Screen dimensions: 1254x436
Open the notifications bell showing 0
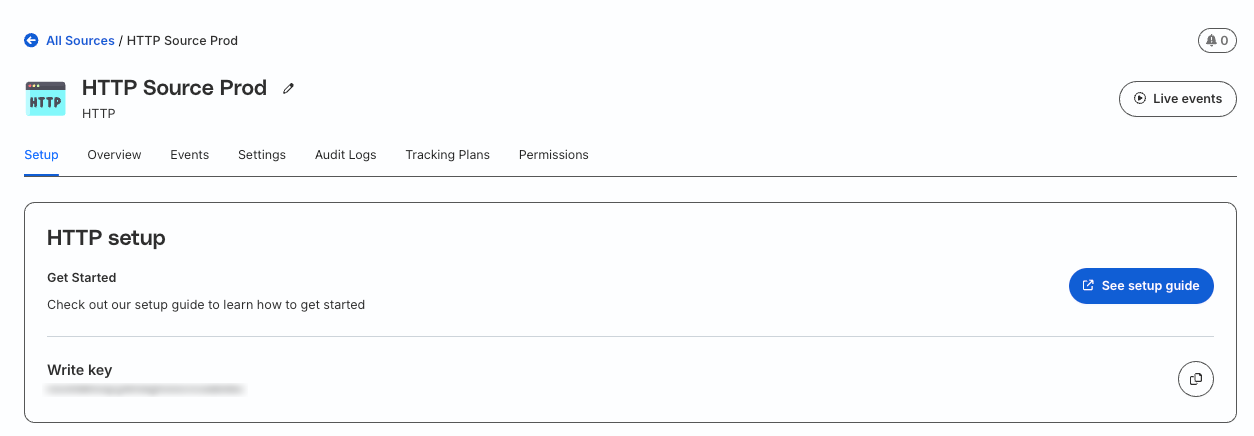[x=1216, y=41]
